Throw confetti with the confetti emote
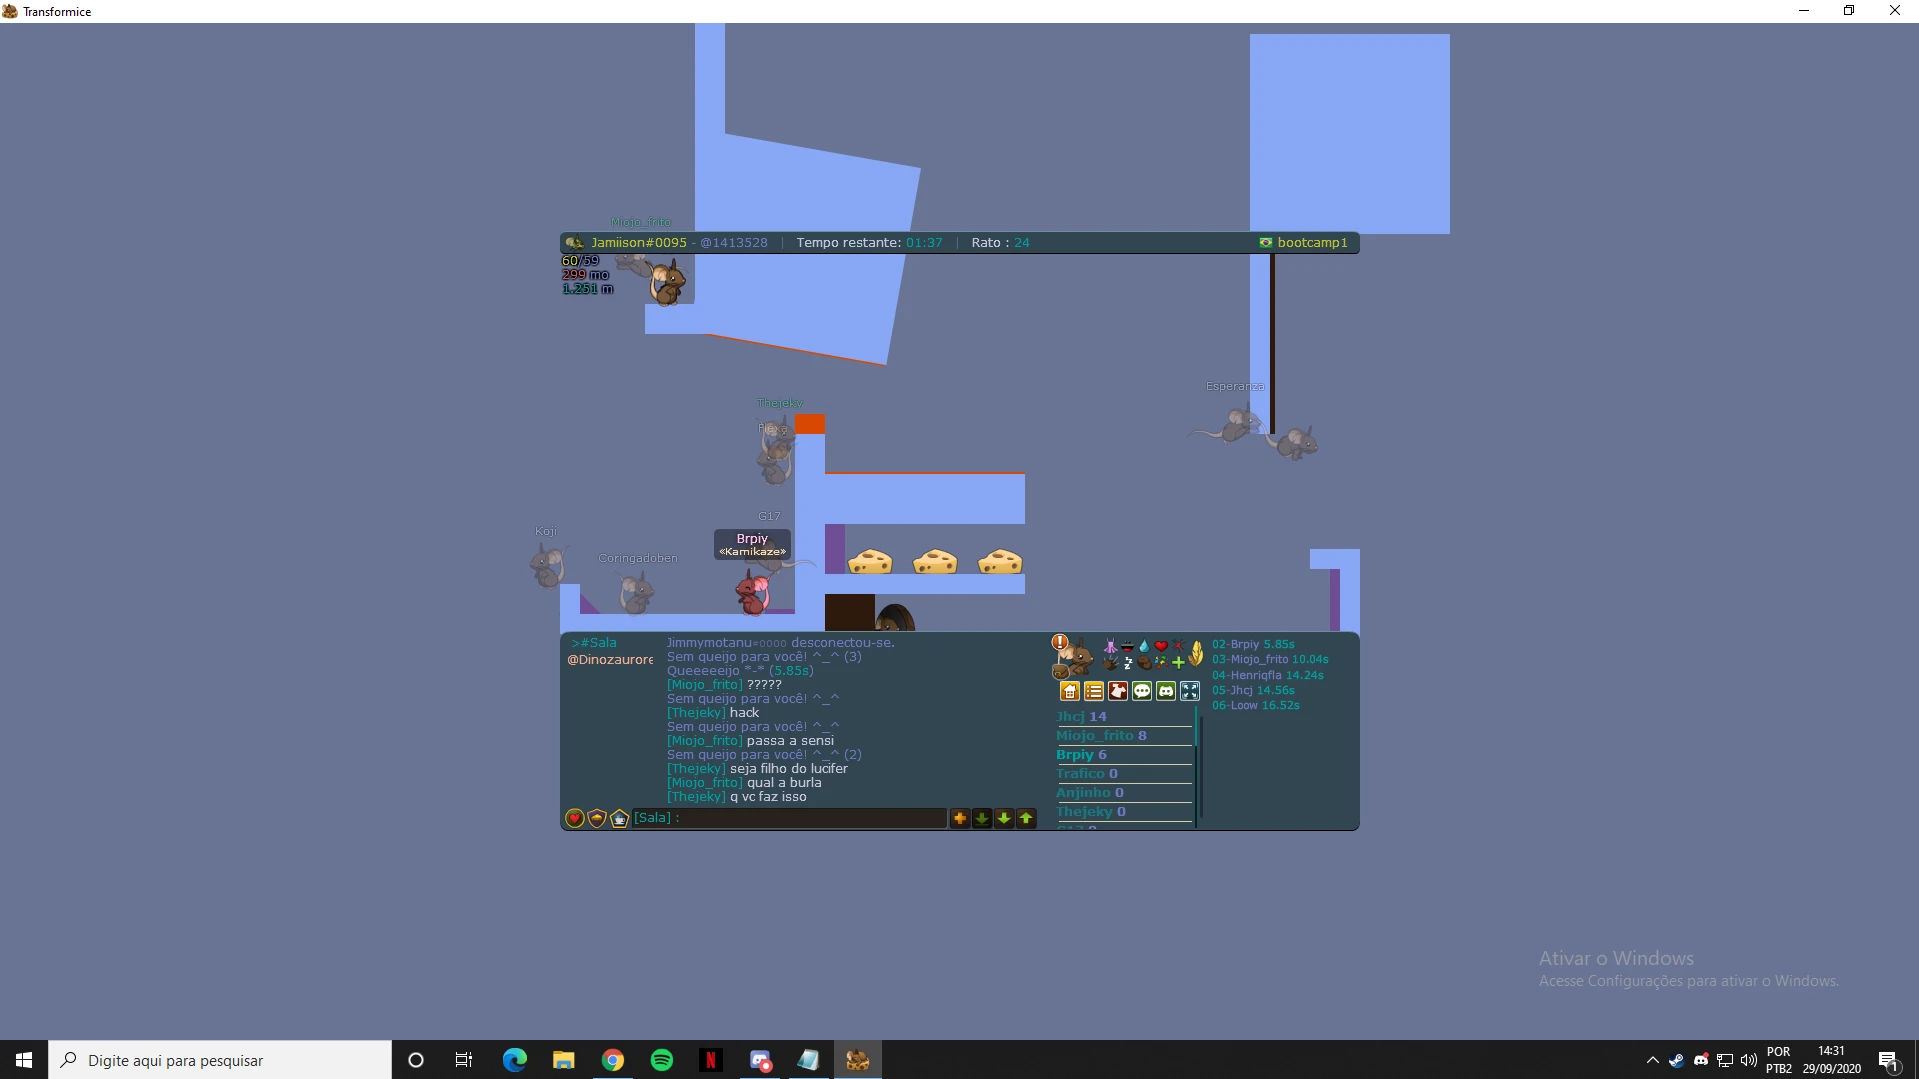Viewport: 1919px width, 1079px height. pos(1161,662)
